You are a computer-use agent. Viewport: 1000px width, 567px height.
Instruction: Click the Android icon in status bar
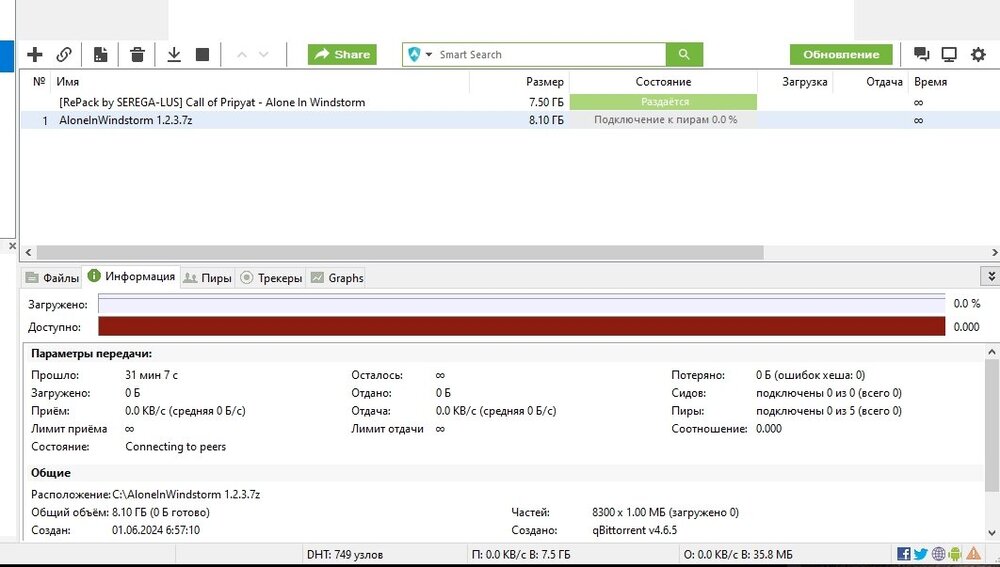coord(955,554)
